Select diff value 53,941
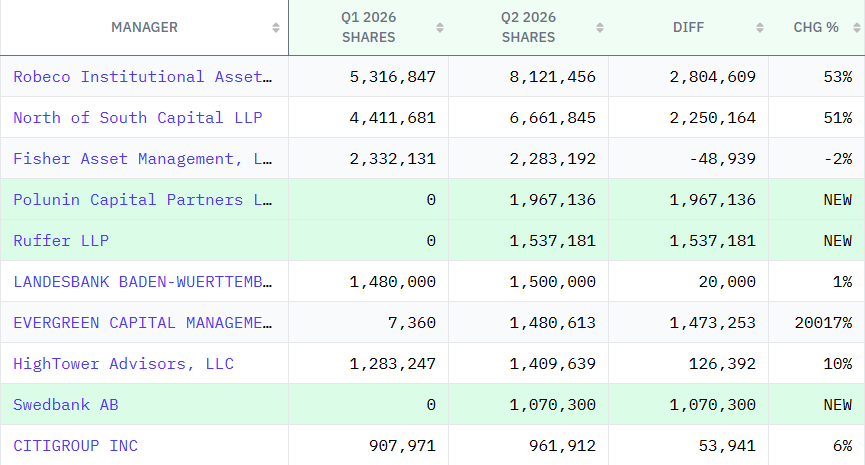 [x=727, y=446]
